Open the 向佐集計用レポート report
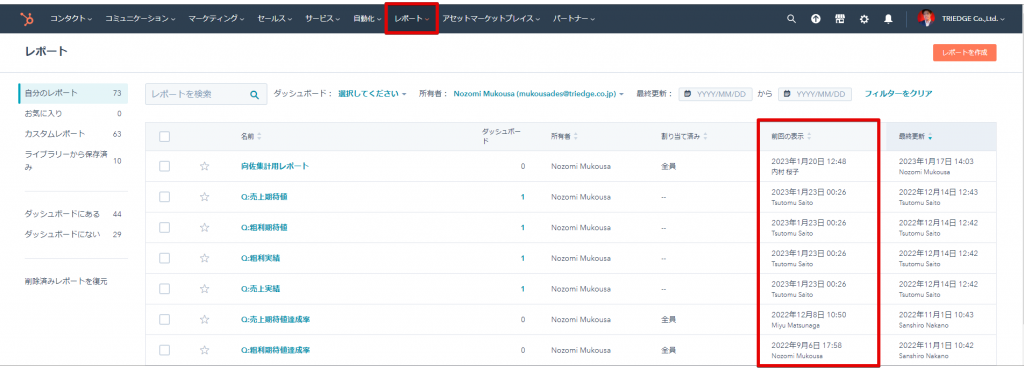This screenshot has width=1024, height=370. click(274, 166)
